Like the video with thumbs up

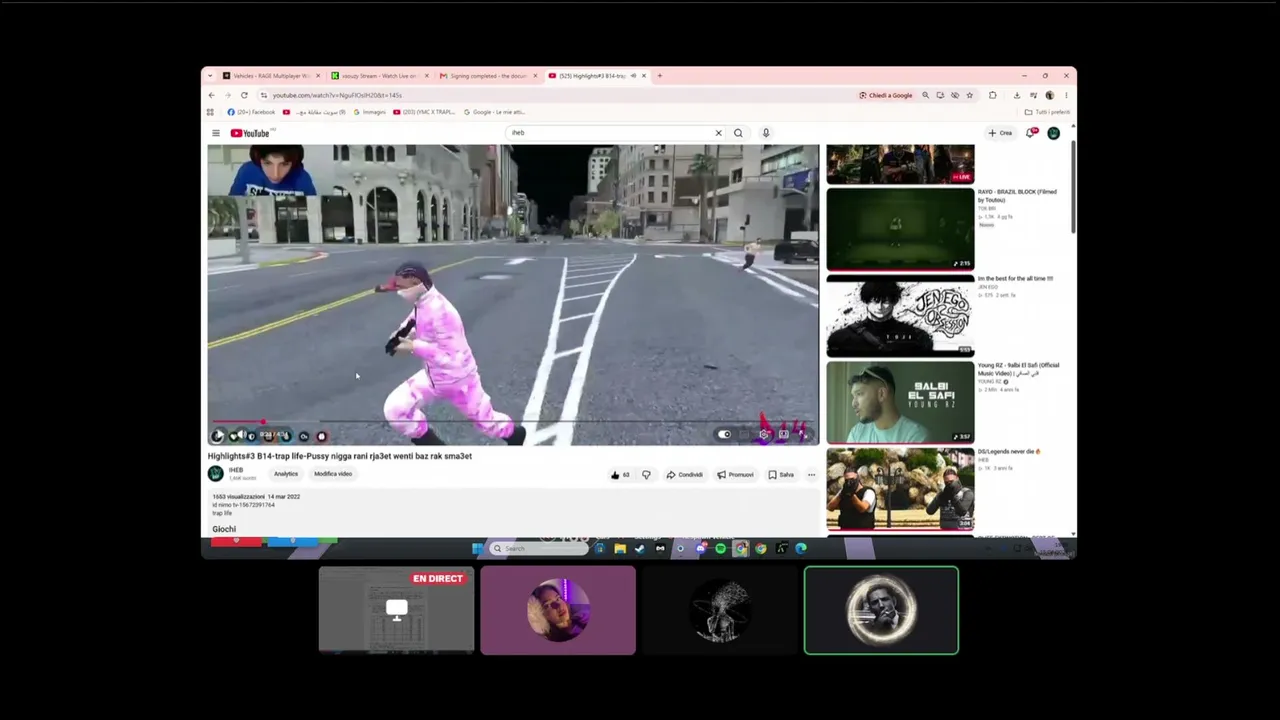(619, 475)
